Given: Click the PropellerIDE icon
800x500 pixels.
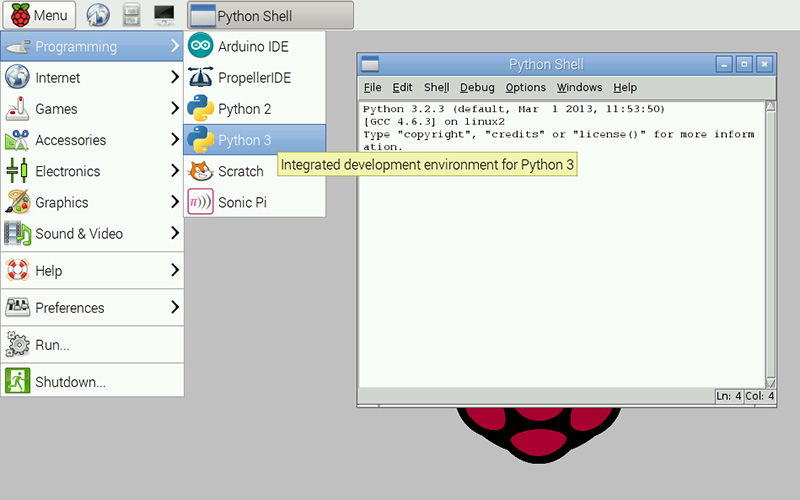Looking at the screenshot, I should tap(201, 77).
